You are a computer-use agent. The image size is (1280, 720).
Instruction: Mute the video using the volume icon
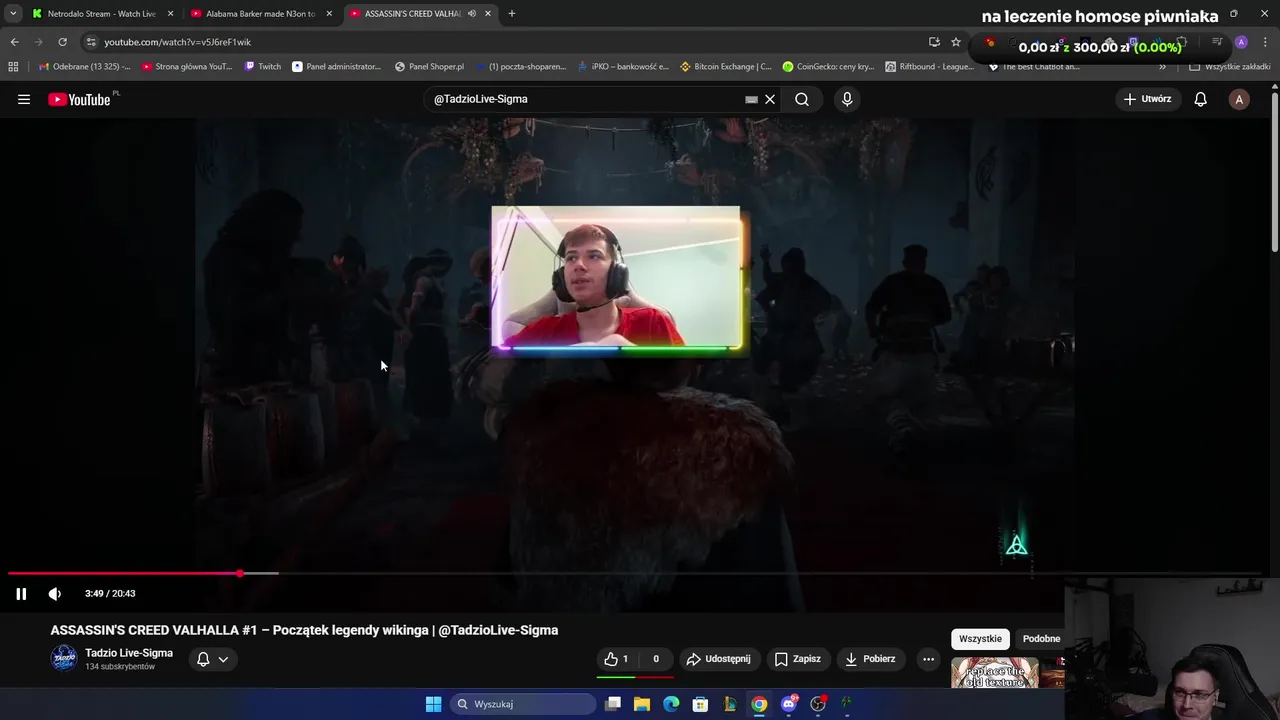[55, 594]
